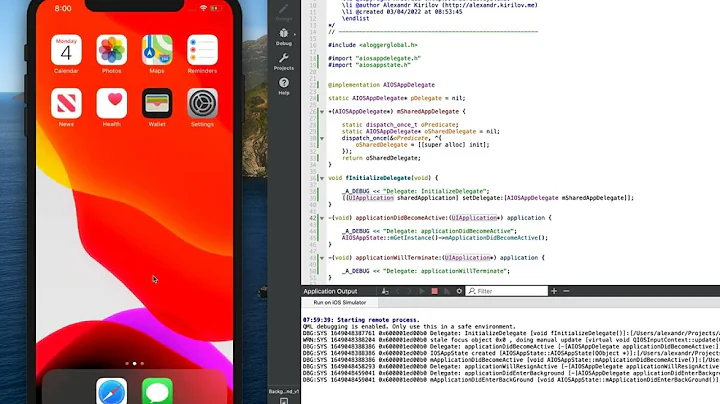The image size is (720, 404).
Task: Decrease output font size with minus
Action: (x=566, y=291)
